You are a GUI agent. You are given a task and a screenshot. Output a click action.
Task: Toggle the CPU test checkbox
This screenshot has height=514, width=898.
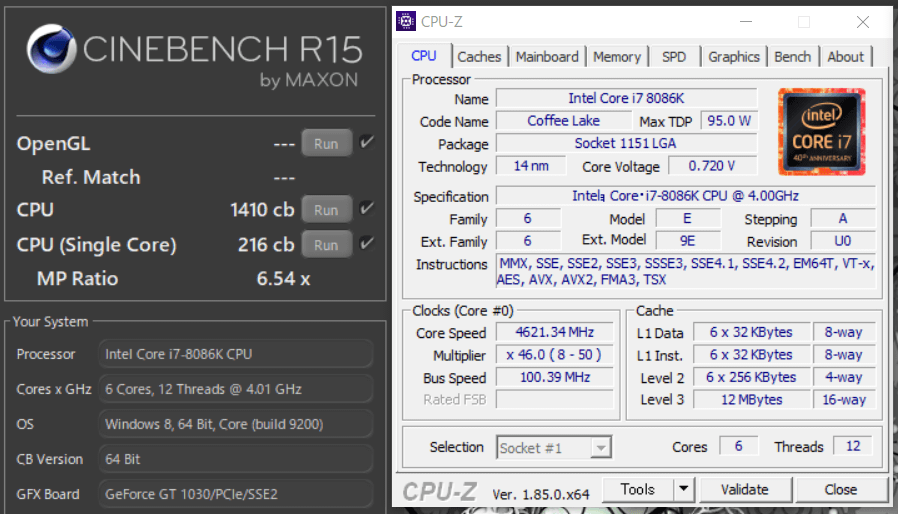click(x=367, y=209)
